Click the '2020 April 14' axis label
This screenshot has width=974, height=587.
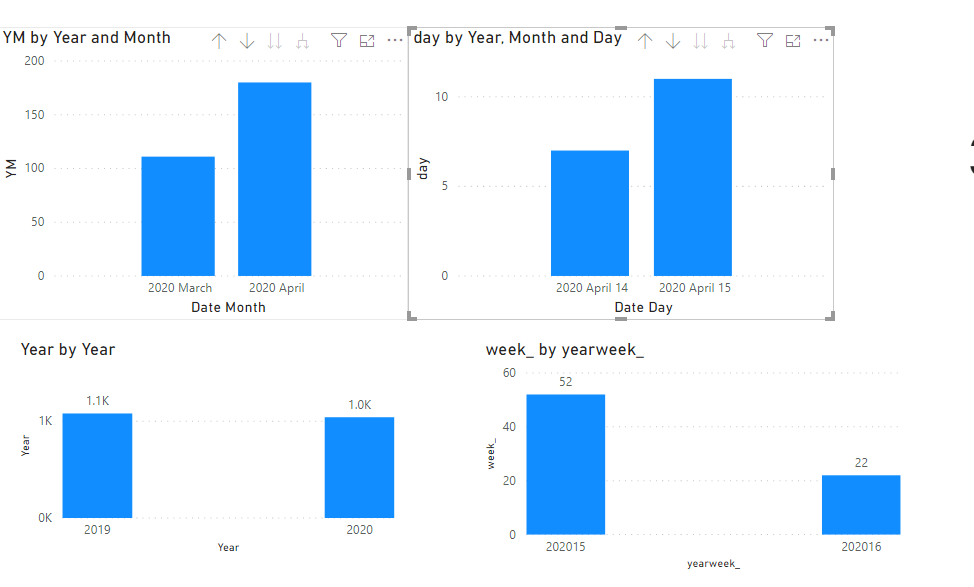tap(591, 288)
